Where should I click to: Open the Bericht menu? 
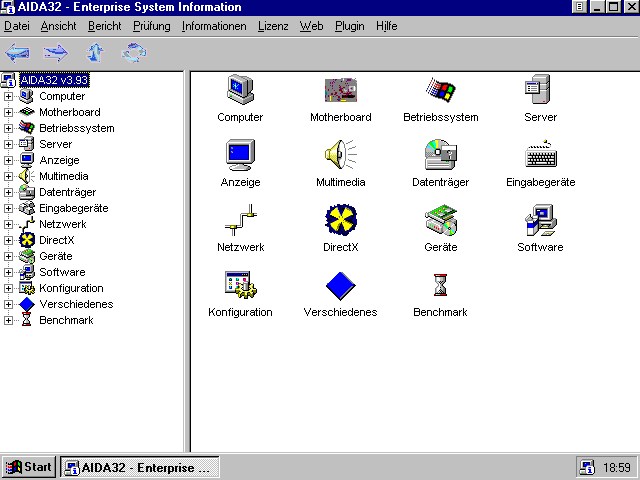[x=104, y=26]
